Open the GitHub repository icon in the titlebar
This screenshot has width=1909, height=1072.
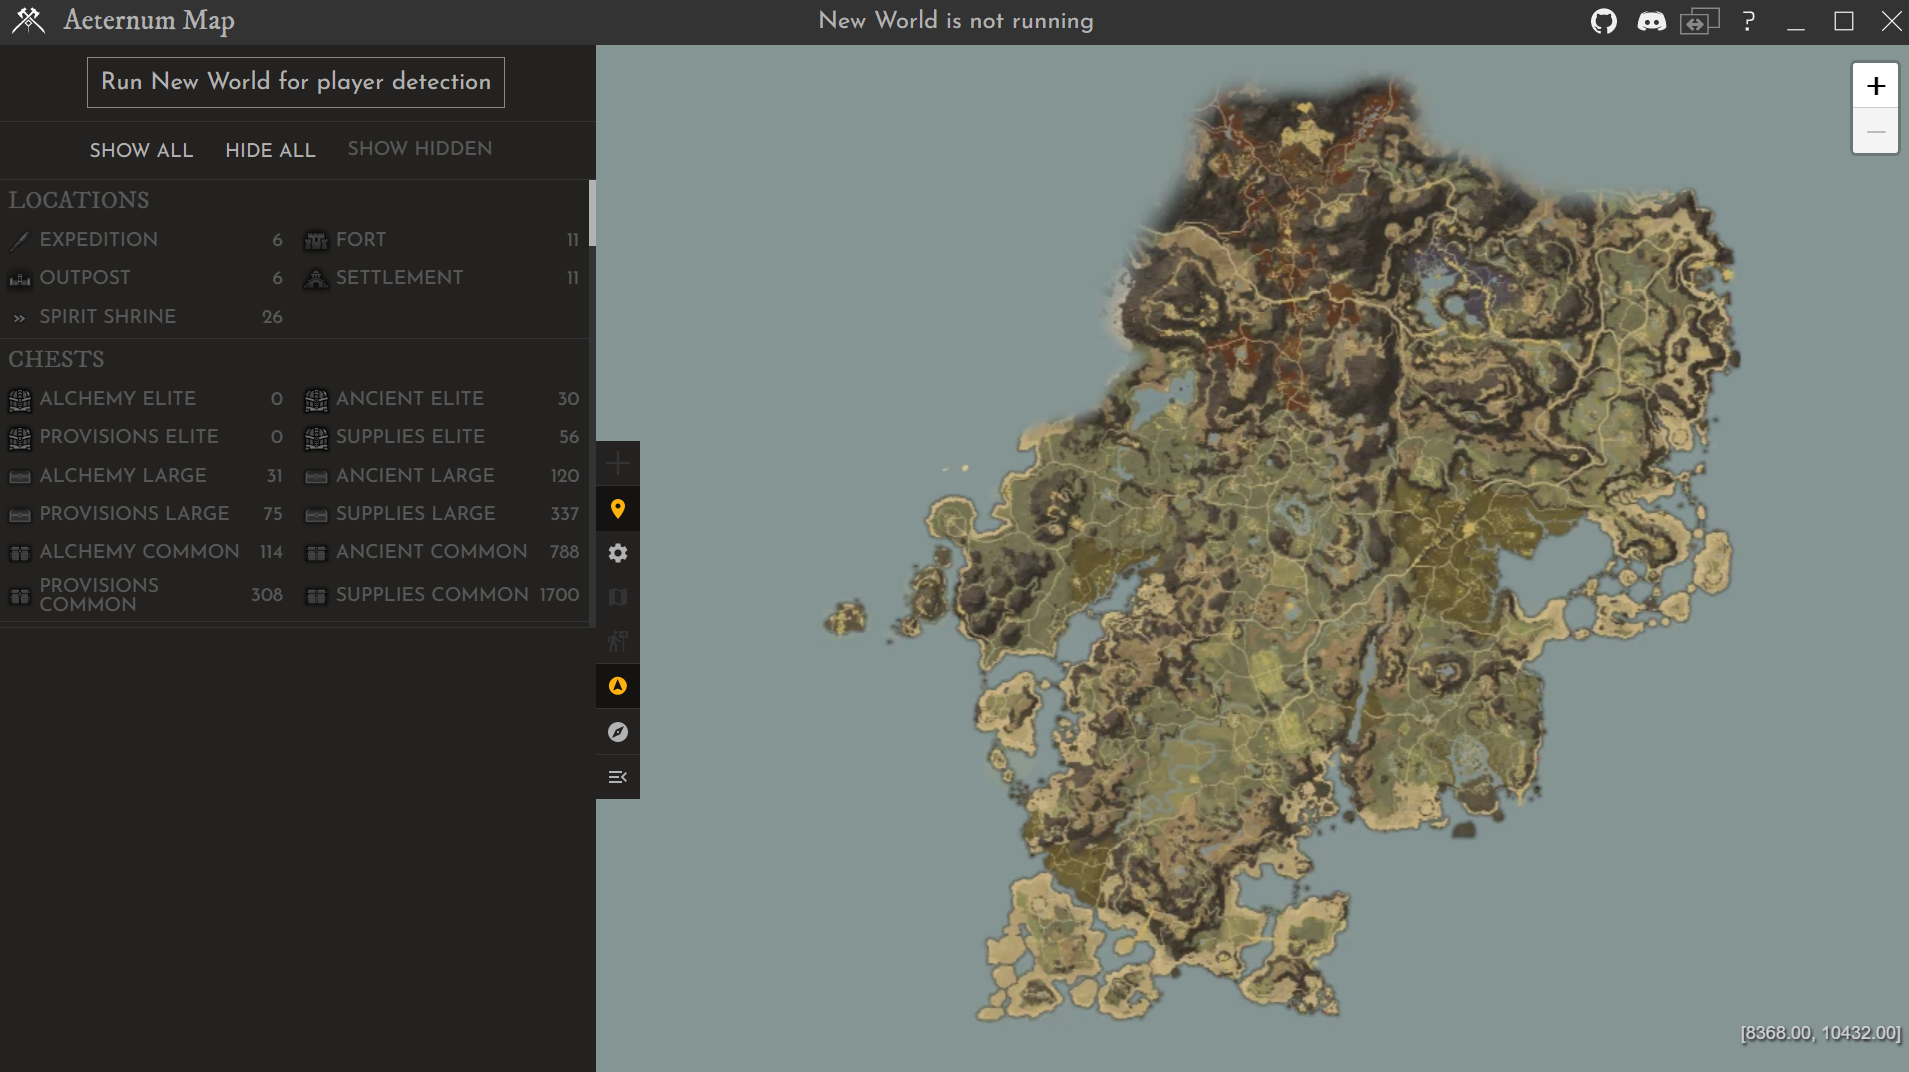point(1604,20)
